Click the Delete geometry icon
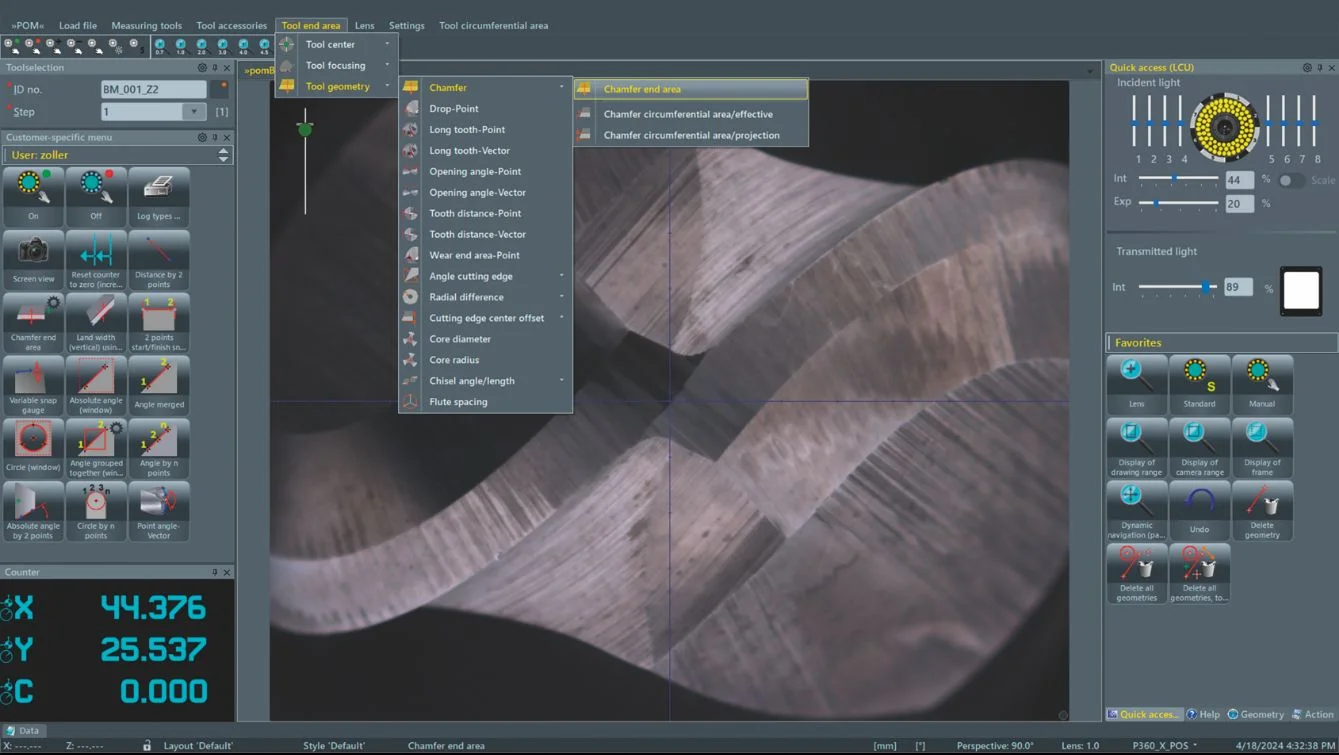 coord(1261,507)
